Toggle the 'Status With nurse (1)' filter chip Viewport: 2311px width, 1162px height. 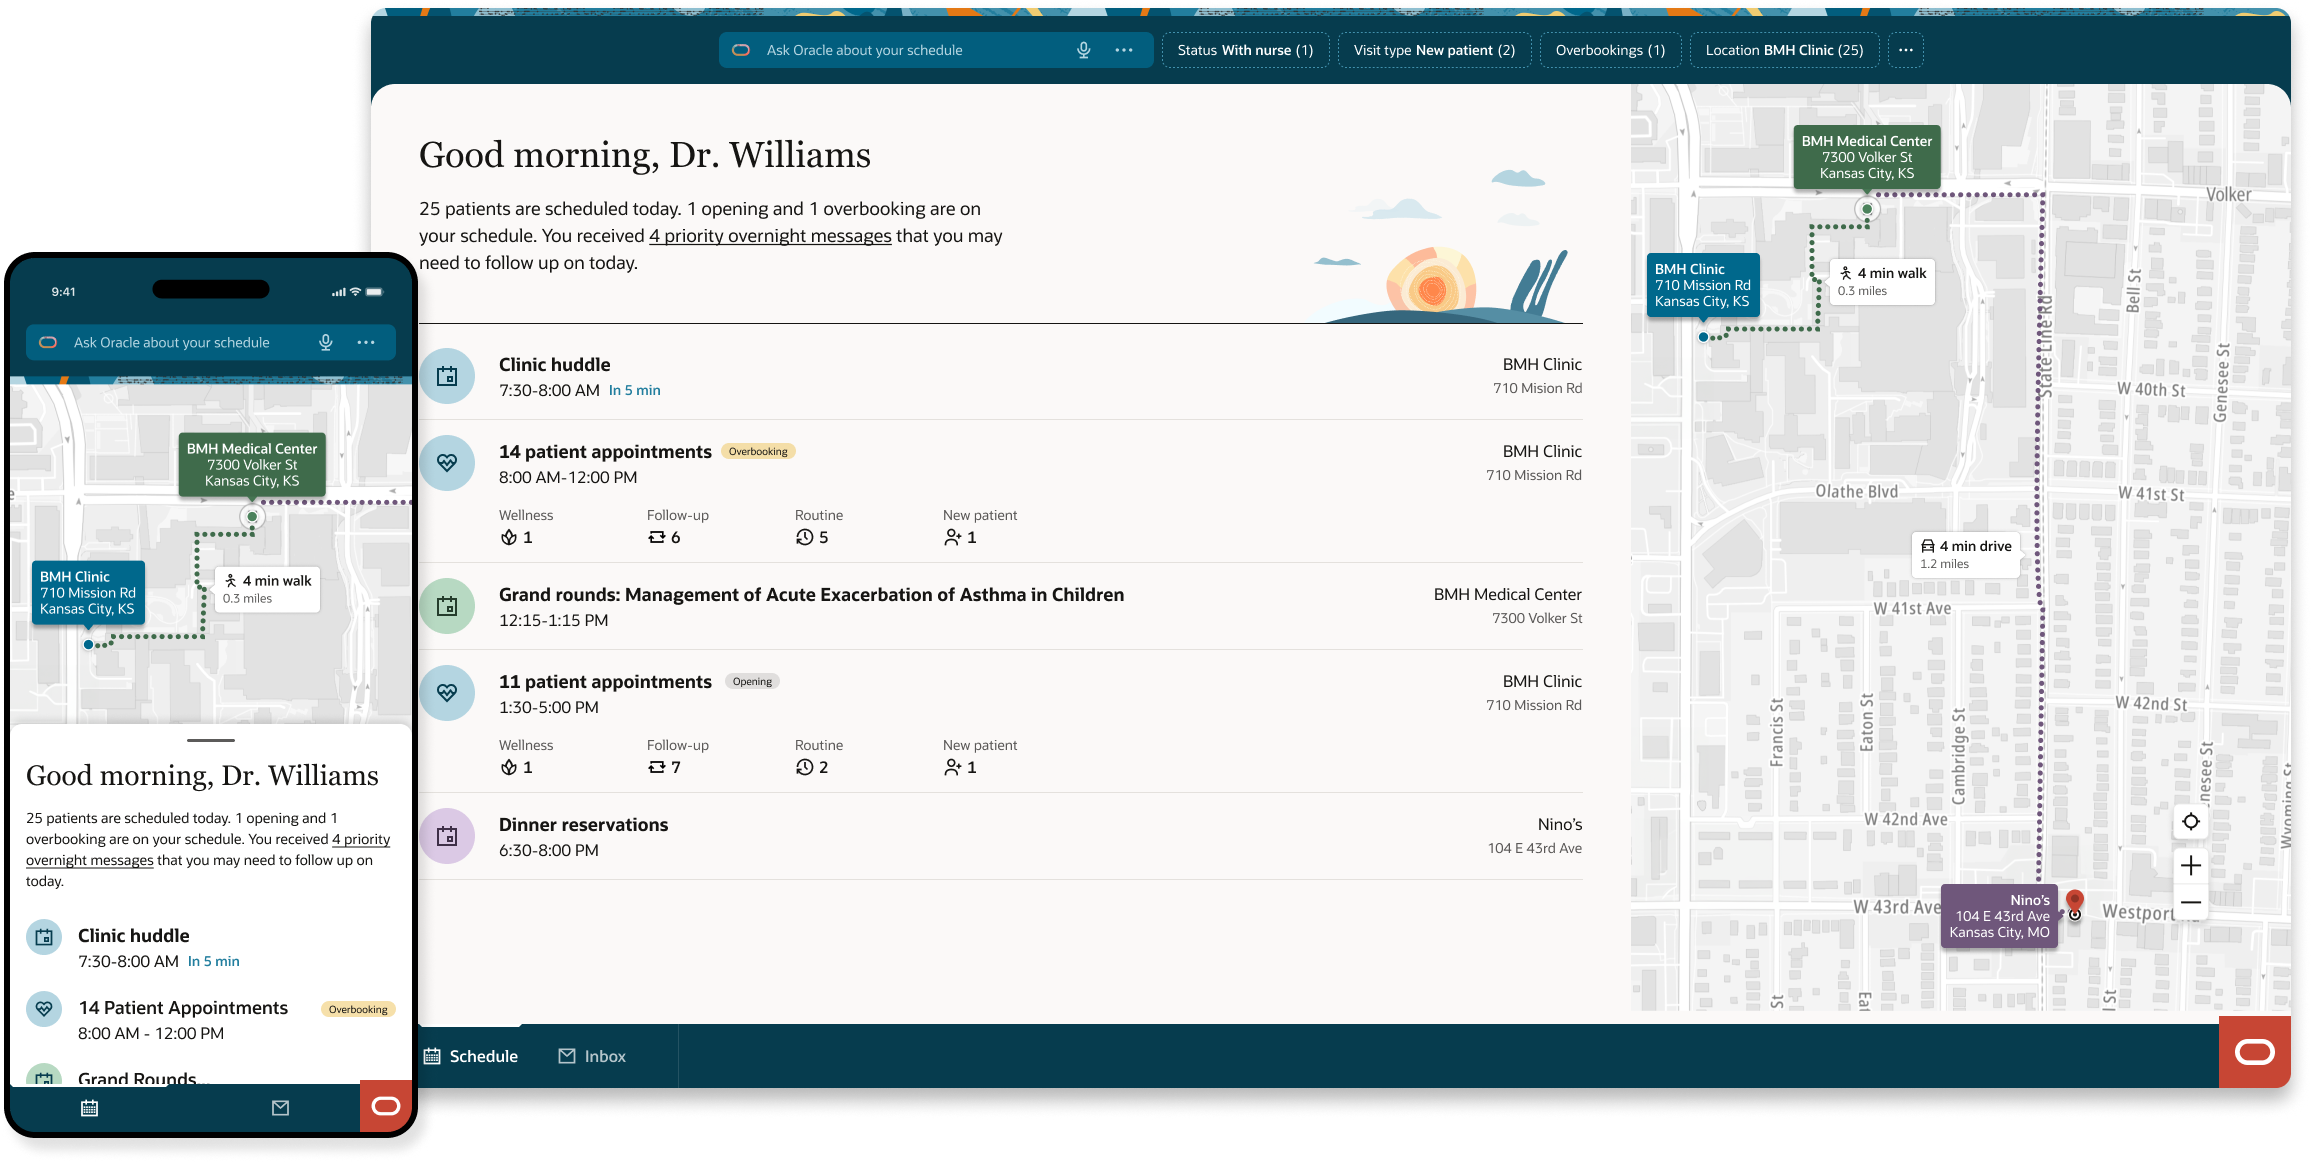1245,50
